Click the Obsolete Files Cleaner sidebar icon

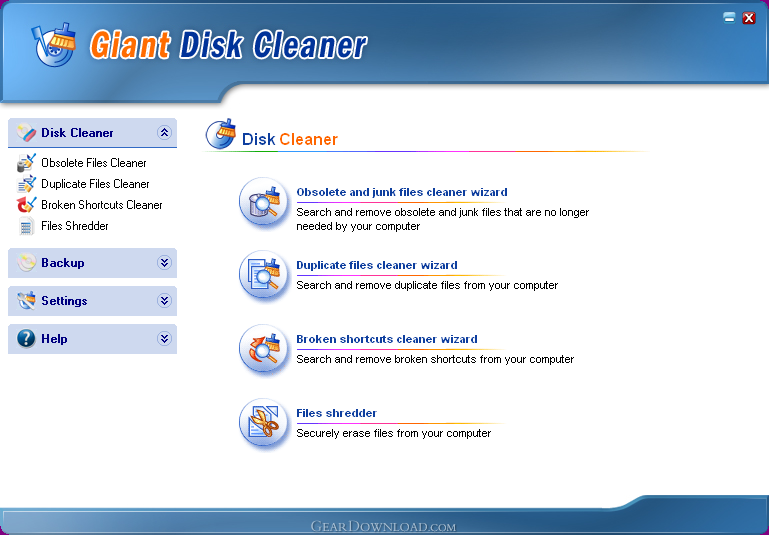click(26, 163)
